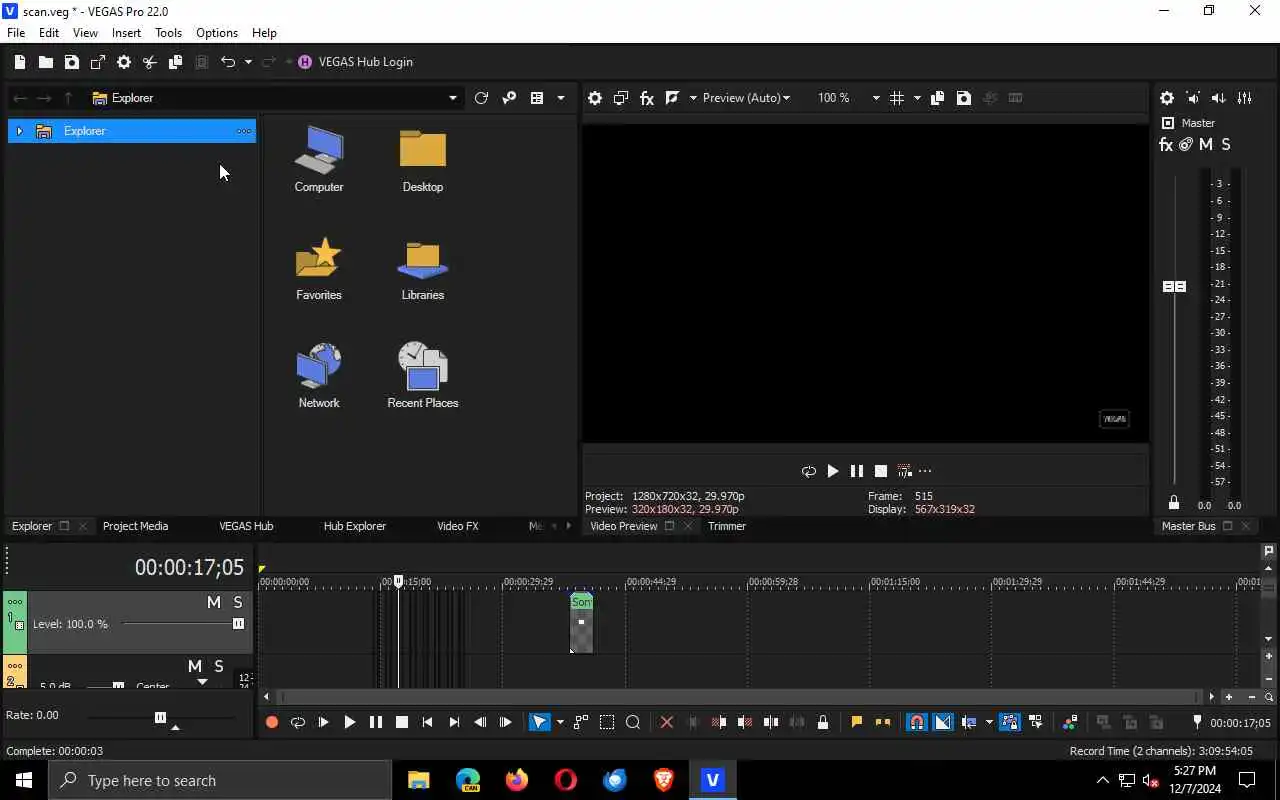
Task: Click the Explorer Views grid icon
Action: [x=537, y=98]
